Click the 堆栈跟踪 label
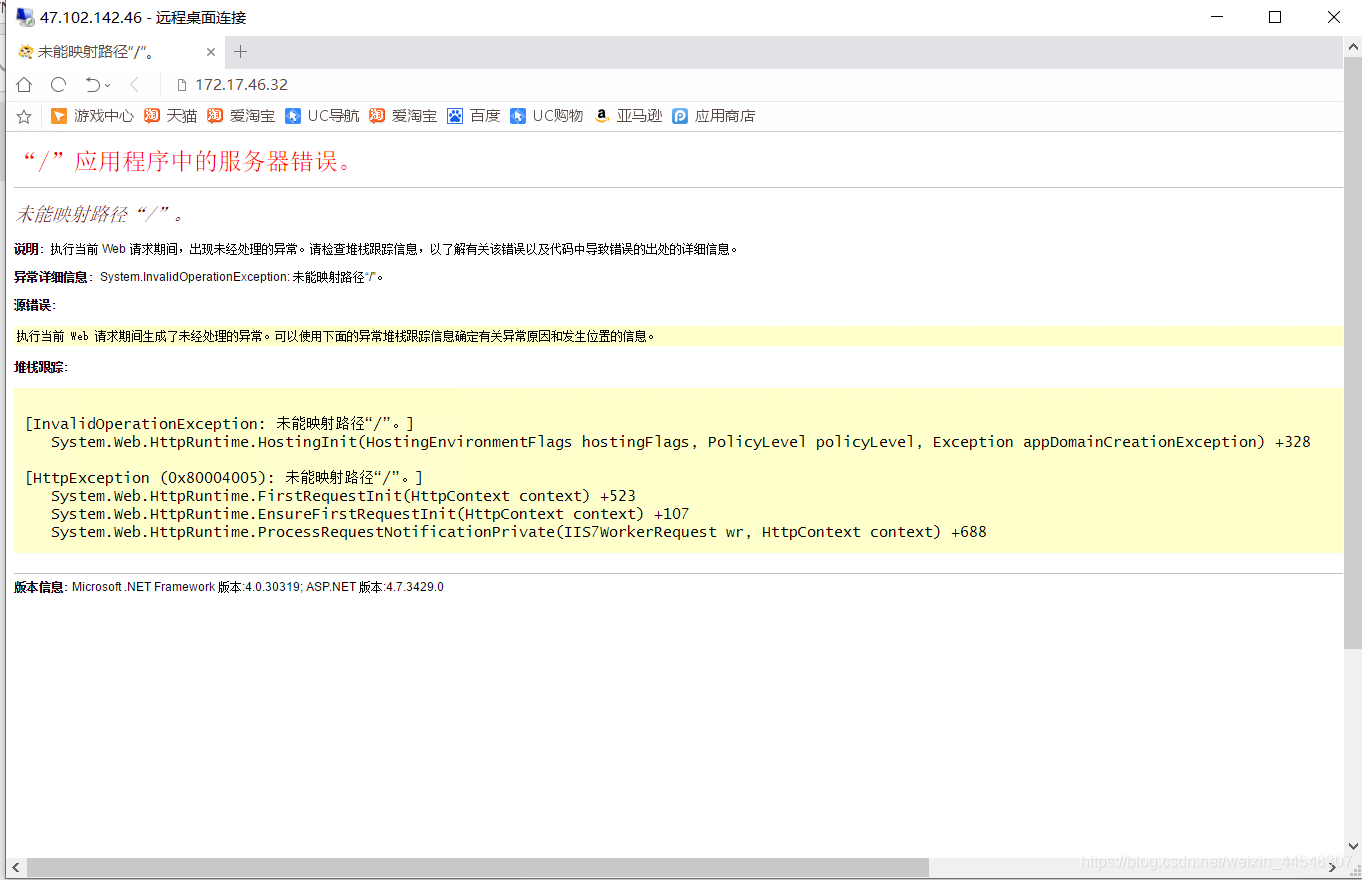The image size is (1362, 880). pos(41,367)
